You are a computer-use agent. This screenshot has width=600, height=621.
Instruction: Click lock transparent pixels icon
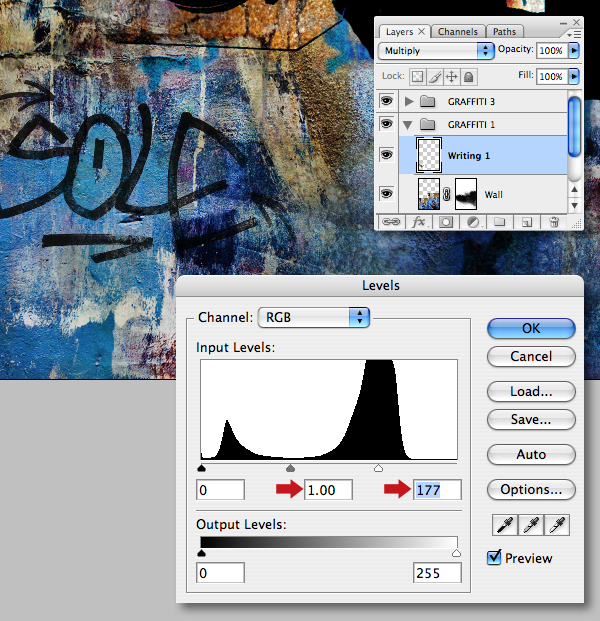417,76
